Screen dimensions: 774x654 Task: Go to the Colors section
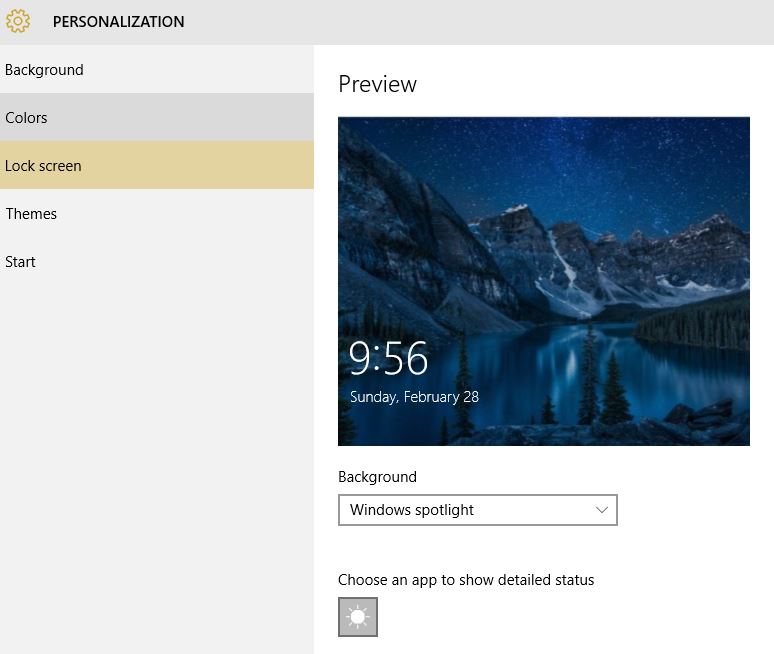pos(156,117)
